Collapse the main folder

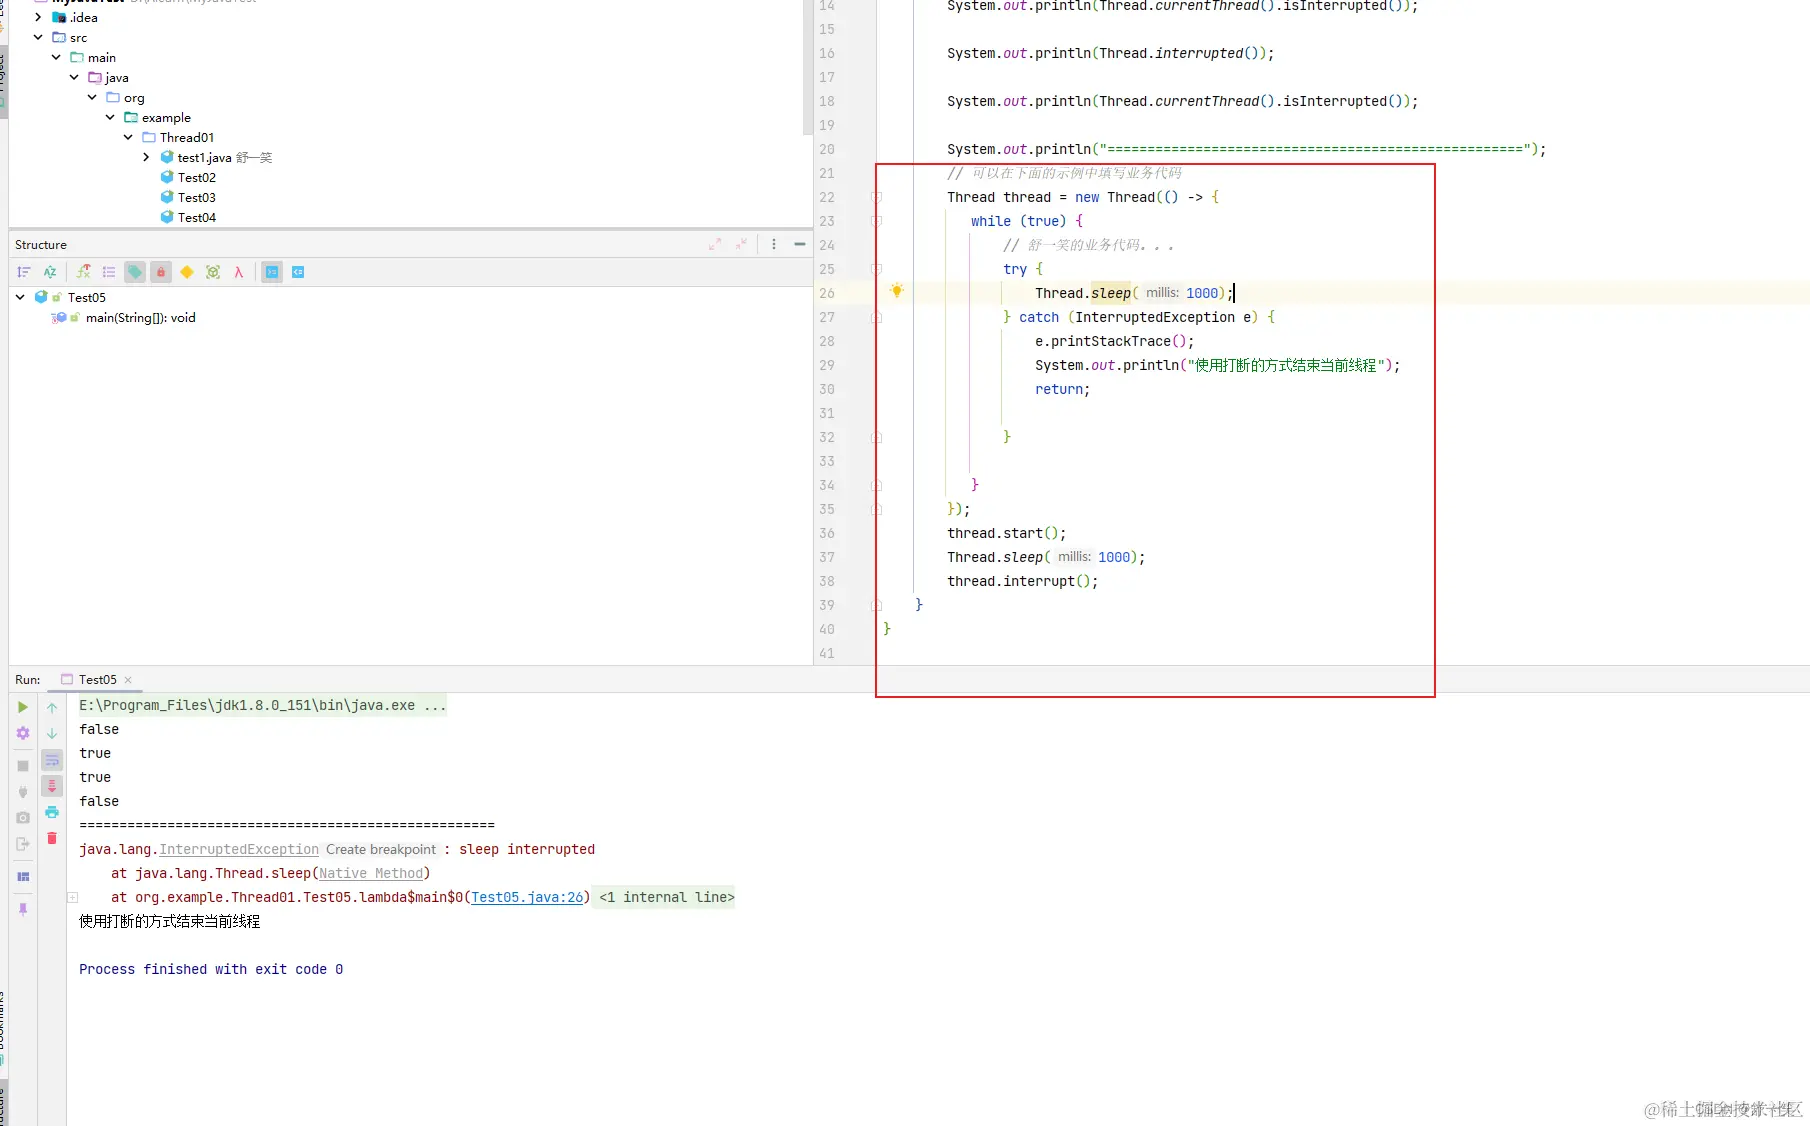coord(56,57)
